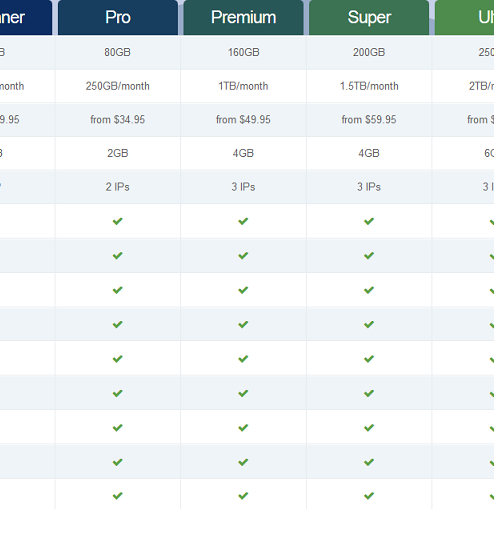The height and width of the screenshot is (559, 494).
Task: Click the first checkmark in Super column
Action: point(369,221)
